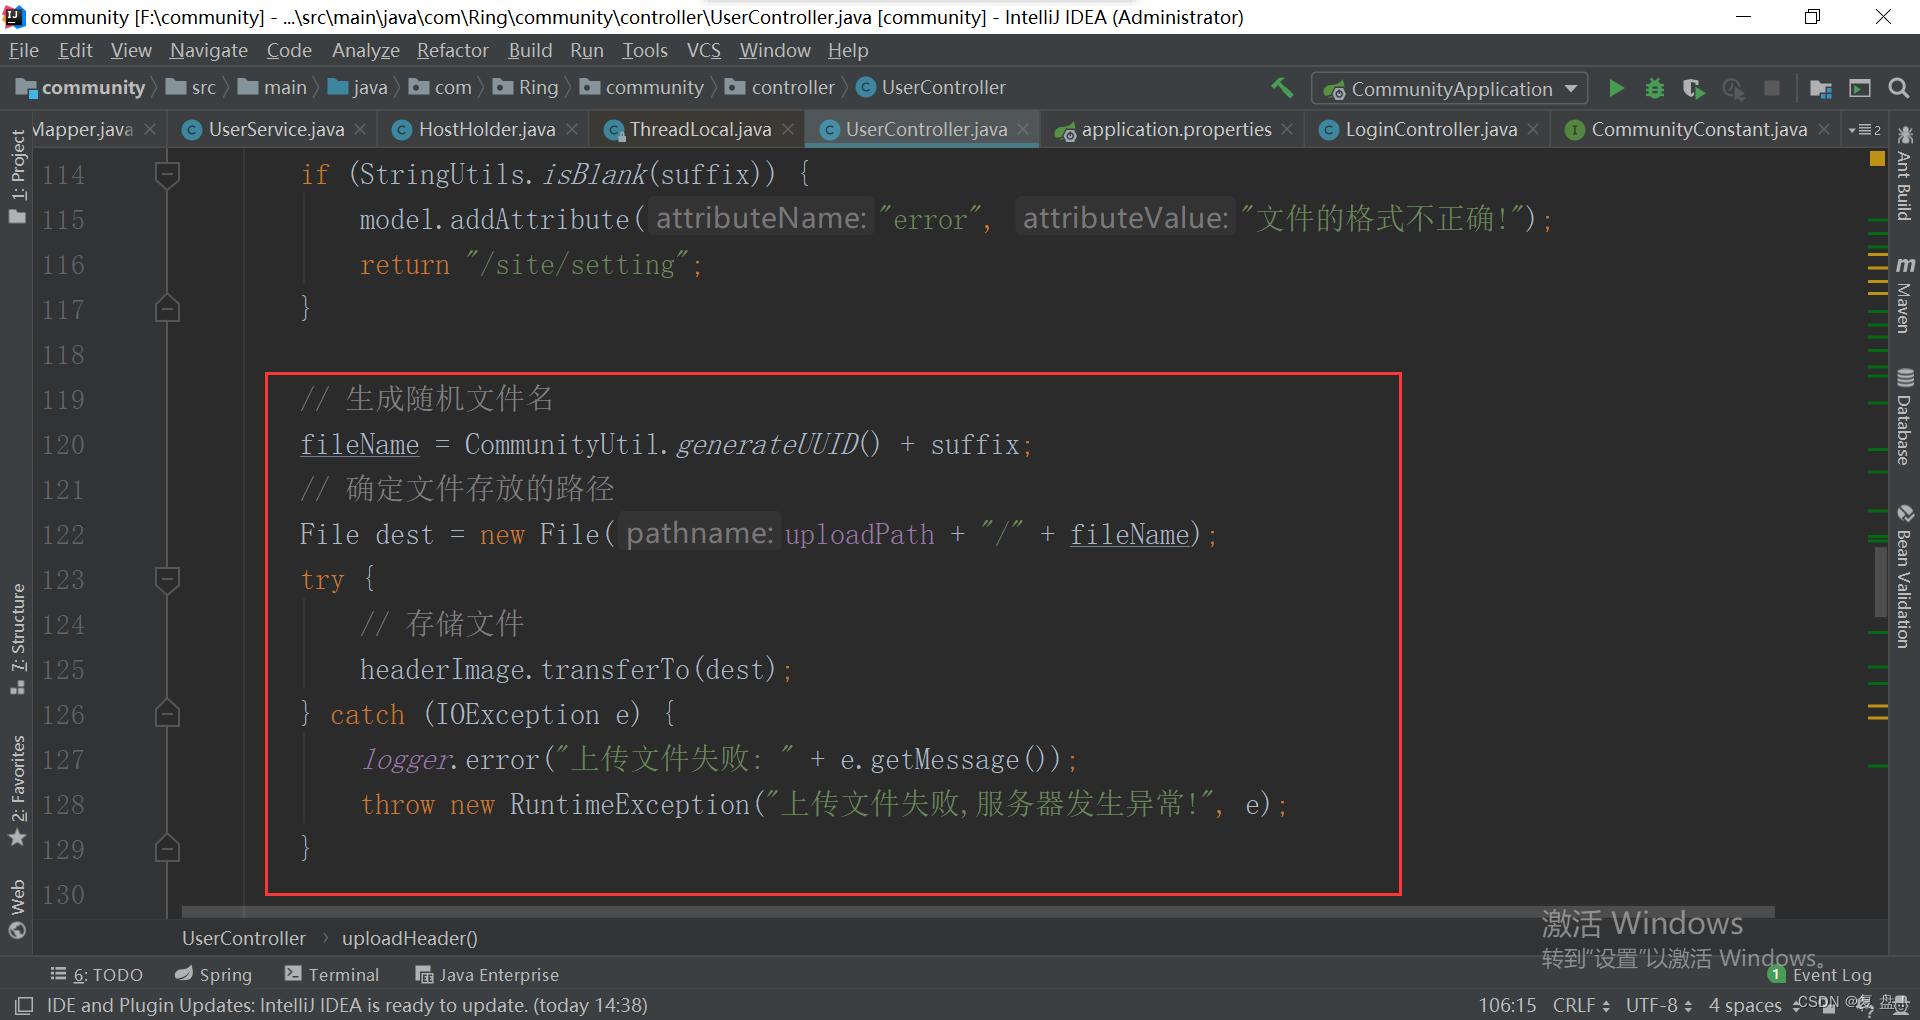The width and height of the screenshot is (1920, 1020).
Task: Open the File menu
Action: click(x=24, y=50)
